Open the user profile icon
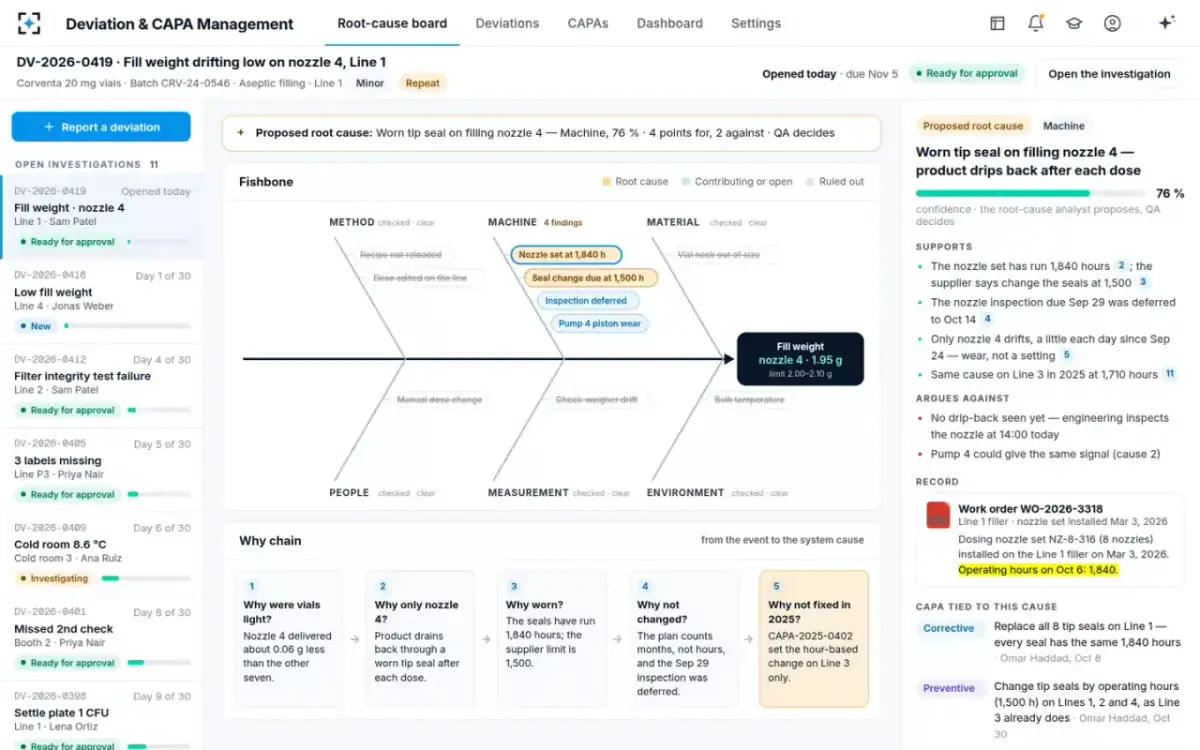Image resolution: width=1200 pixels, height=750 pixels. pos(1112,23)
